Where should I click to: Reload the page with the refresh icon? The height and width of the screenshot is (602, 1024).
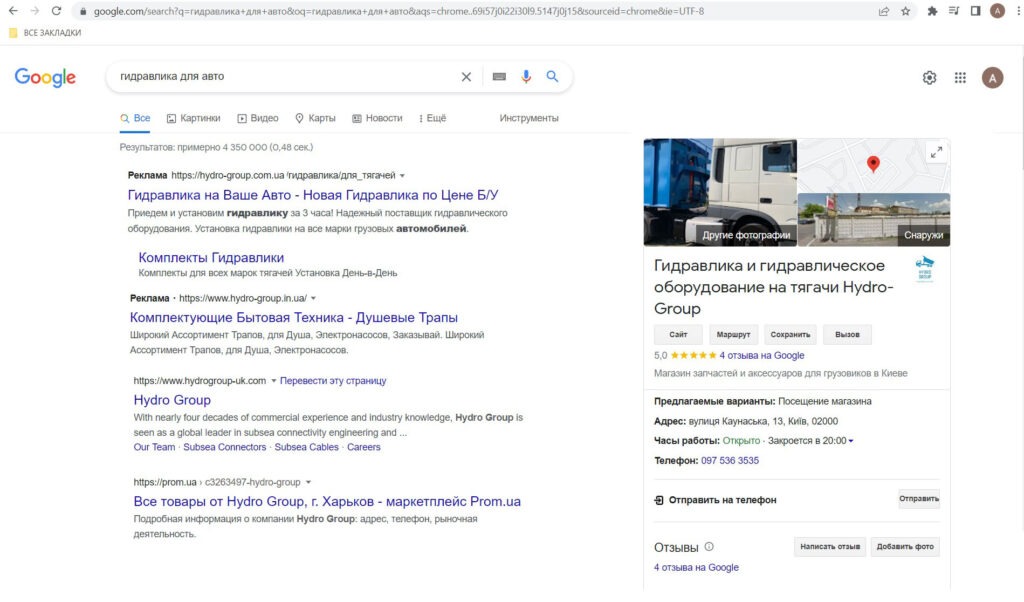(x=56, y=11)
